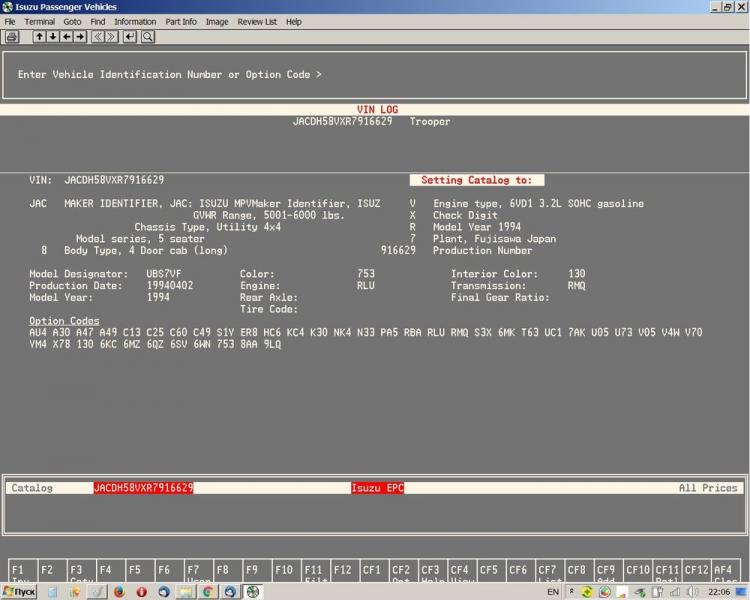Open the Find menu
The width and height of the screenshot is (750, 600).
98,22
